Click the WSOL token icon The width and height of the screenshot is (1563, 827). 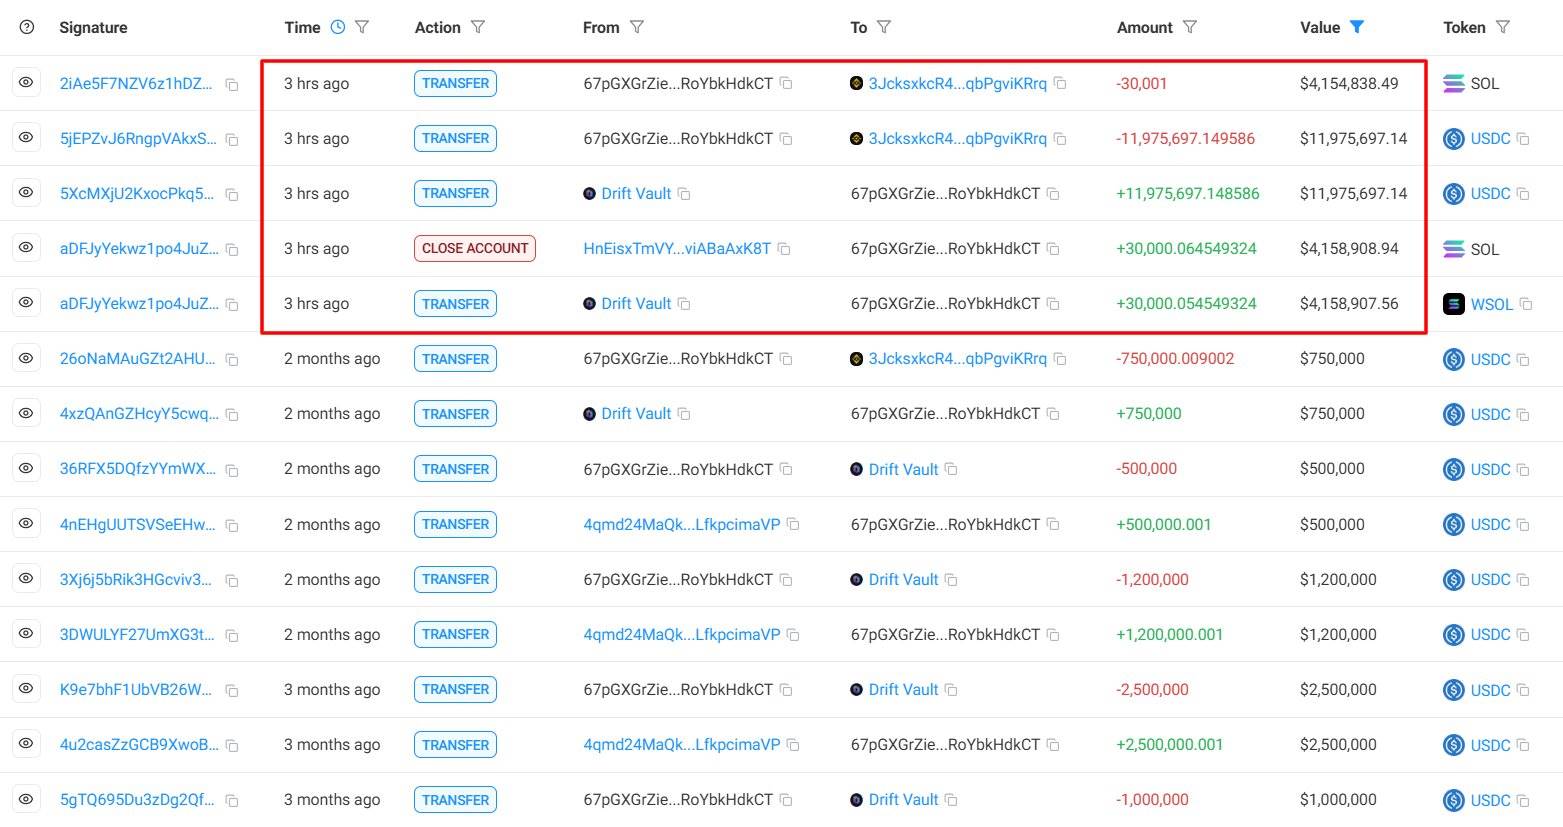pyautogui.click(x=1454, y=304)
